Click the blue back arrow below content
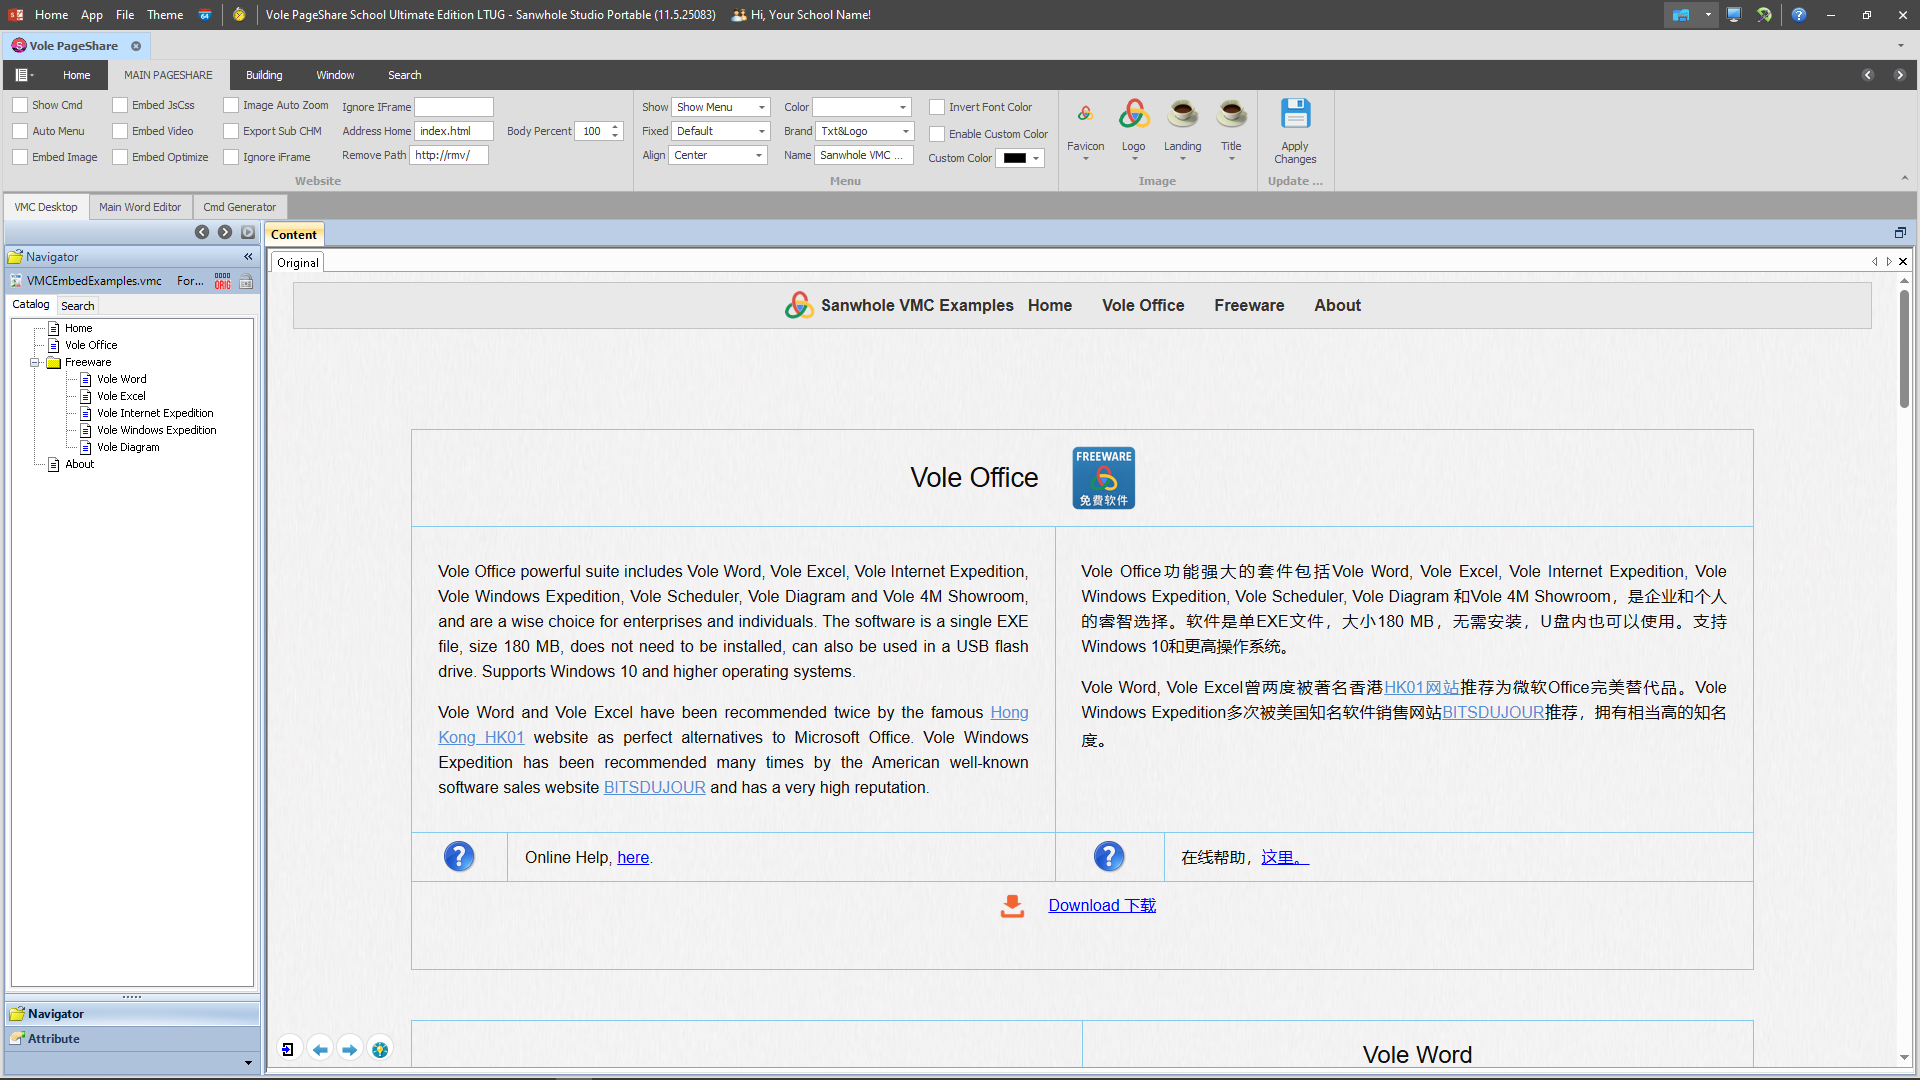This screenshot has height=1080, width=1920. coord(320,1050)
